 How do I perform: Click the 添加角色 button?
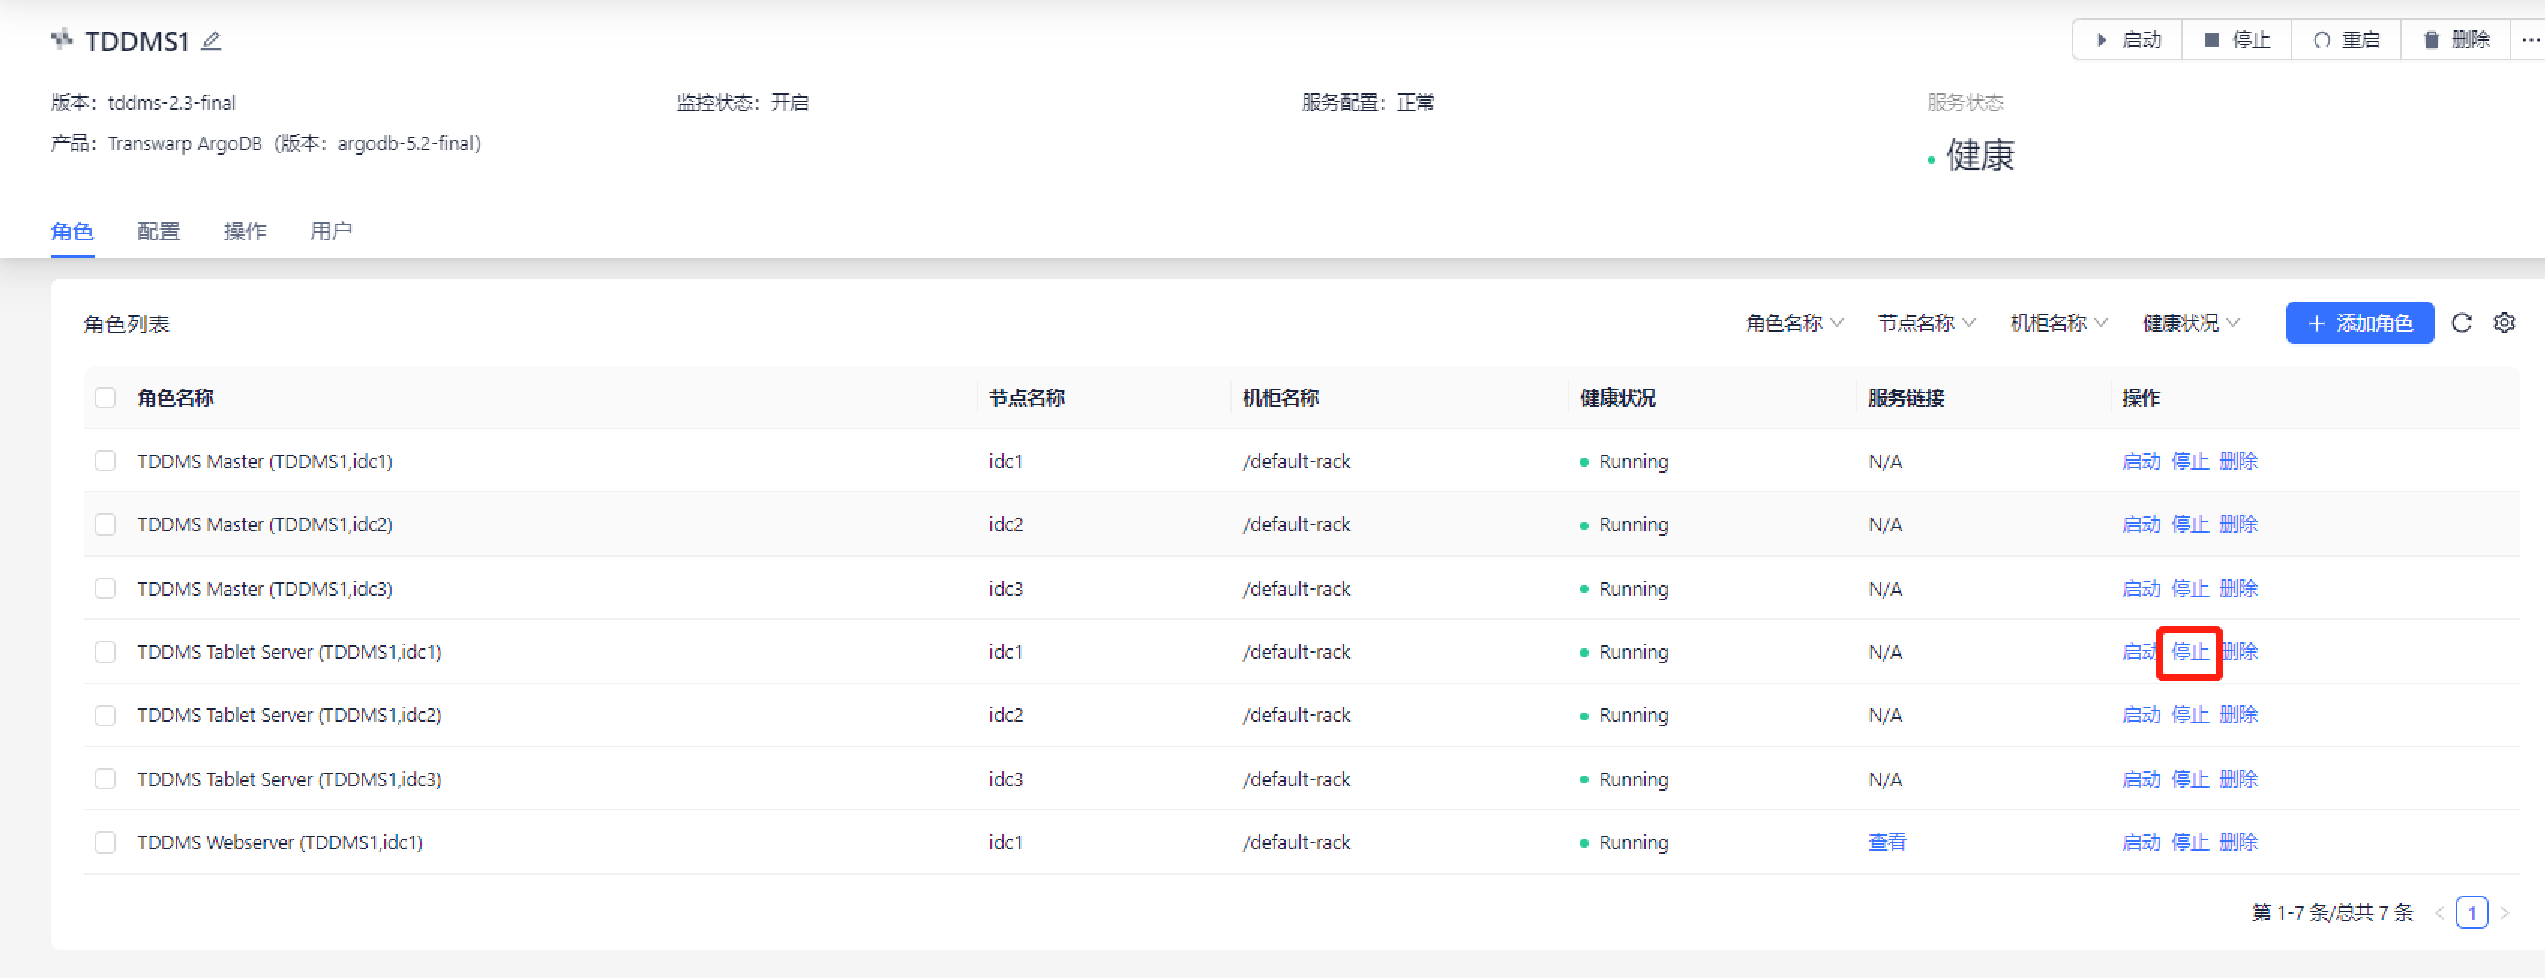[2360, 323]
